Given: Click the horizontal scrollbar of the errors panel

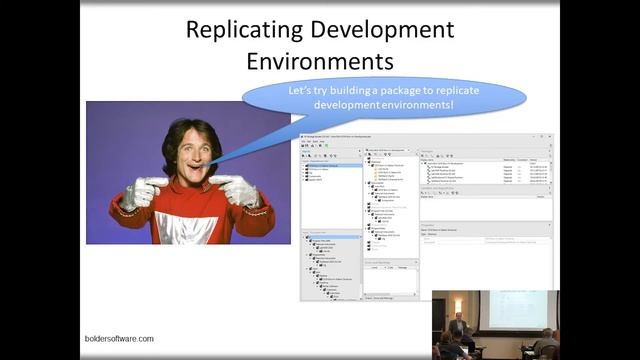Looking at the screenshot, I should pyautogui.click(x=390, y=294).
